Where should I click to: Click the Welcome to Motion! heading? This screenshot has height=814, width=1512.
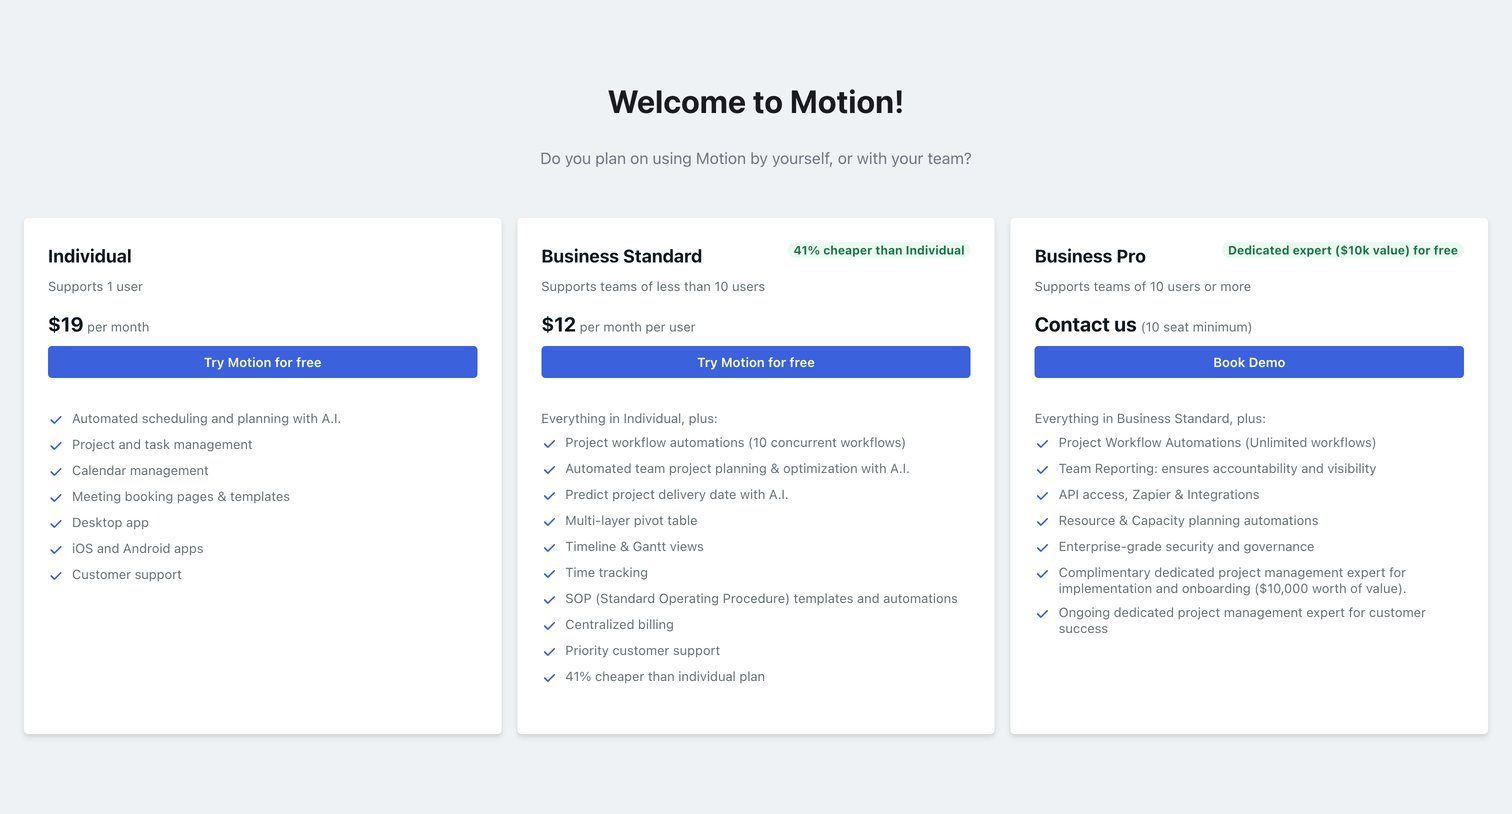[756, 102]
